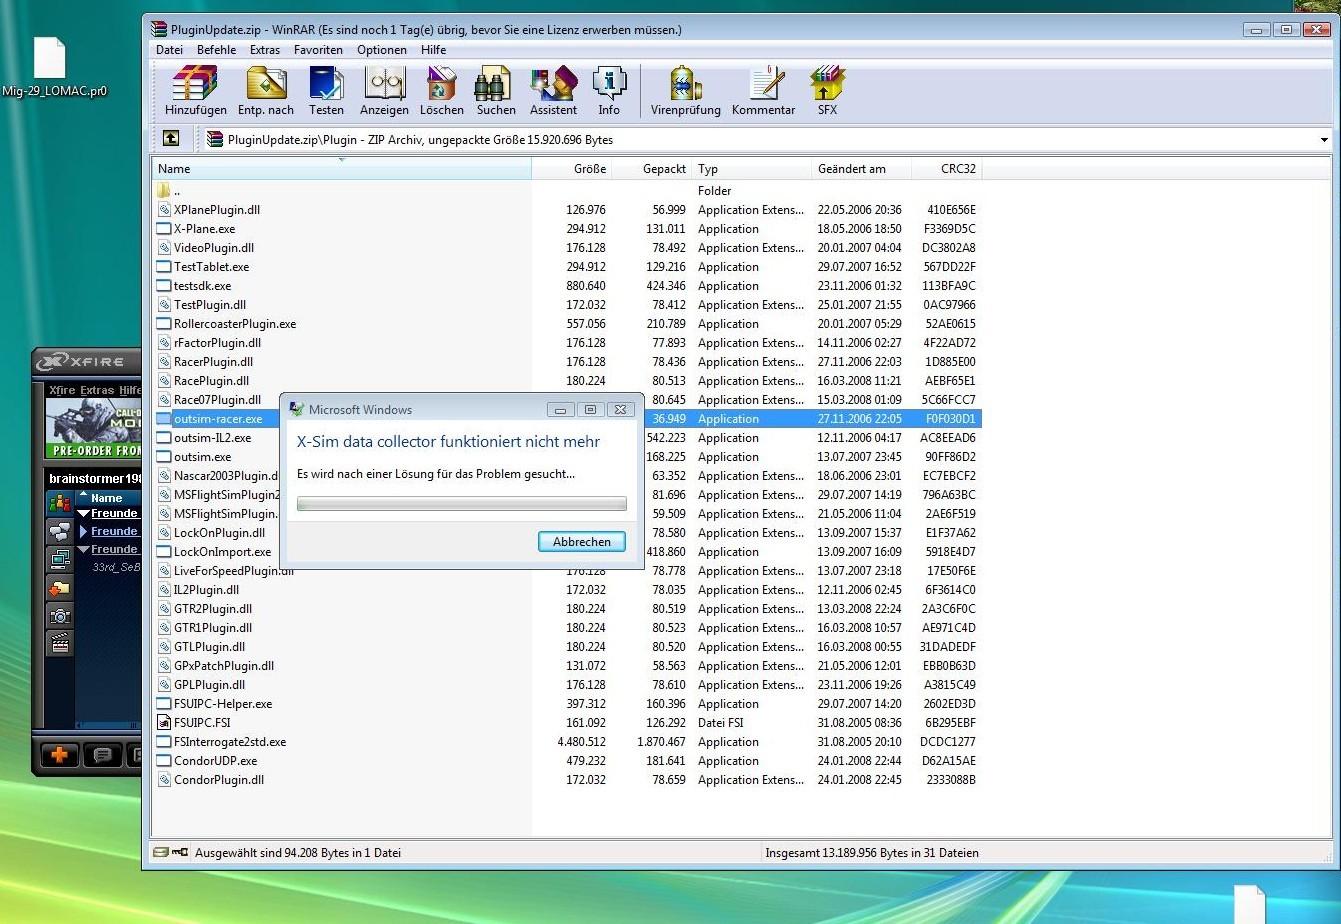Select GTLPlugin.dll file row

(567, 647)
